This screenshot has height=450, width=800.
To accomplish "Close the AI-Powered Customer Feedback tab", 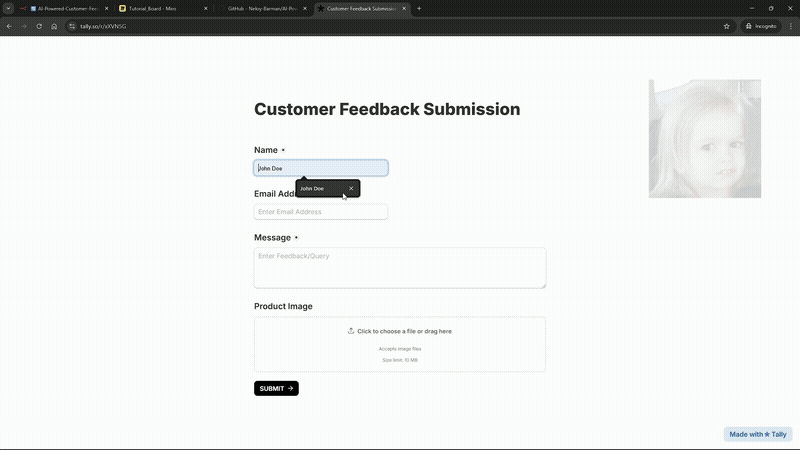I will 107,8.
